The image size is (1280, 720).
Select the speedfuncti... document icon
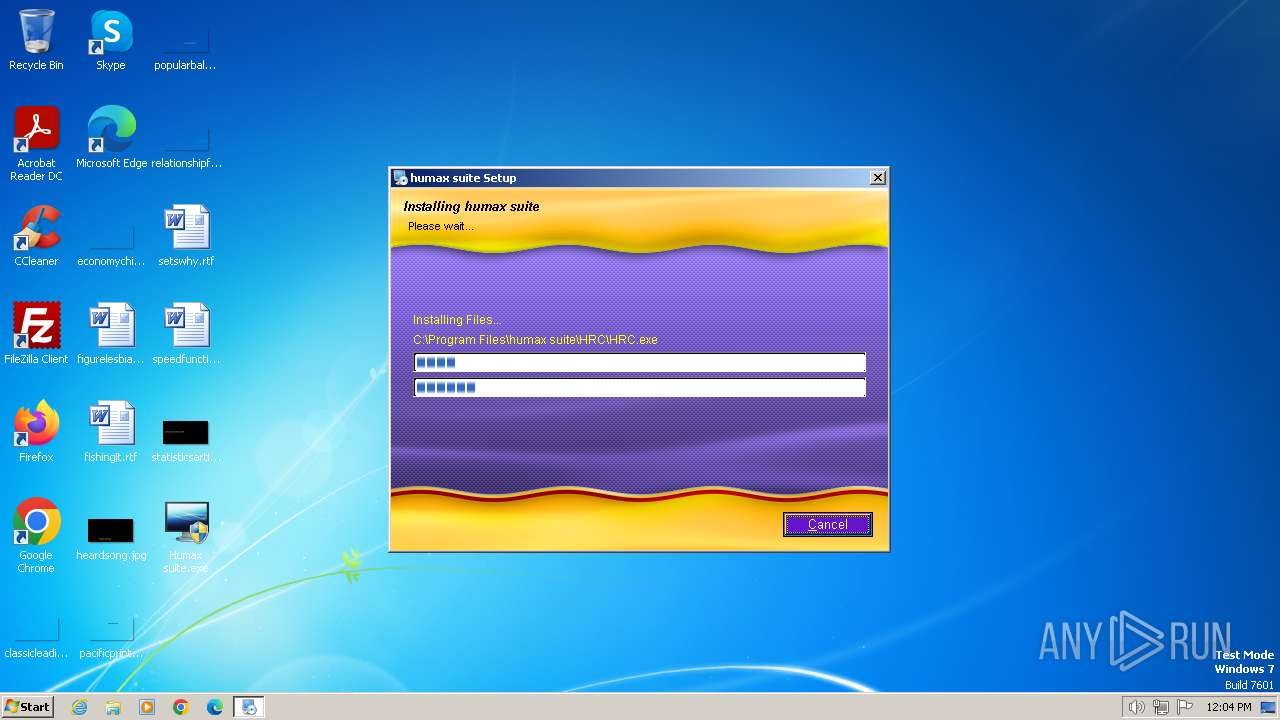pos(186,334)
